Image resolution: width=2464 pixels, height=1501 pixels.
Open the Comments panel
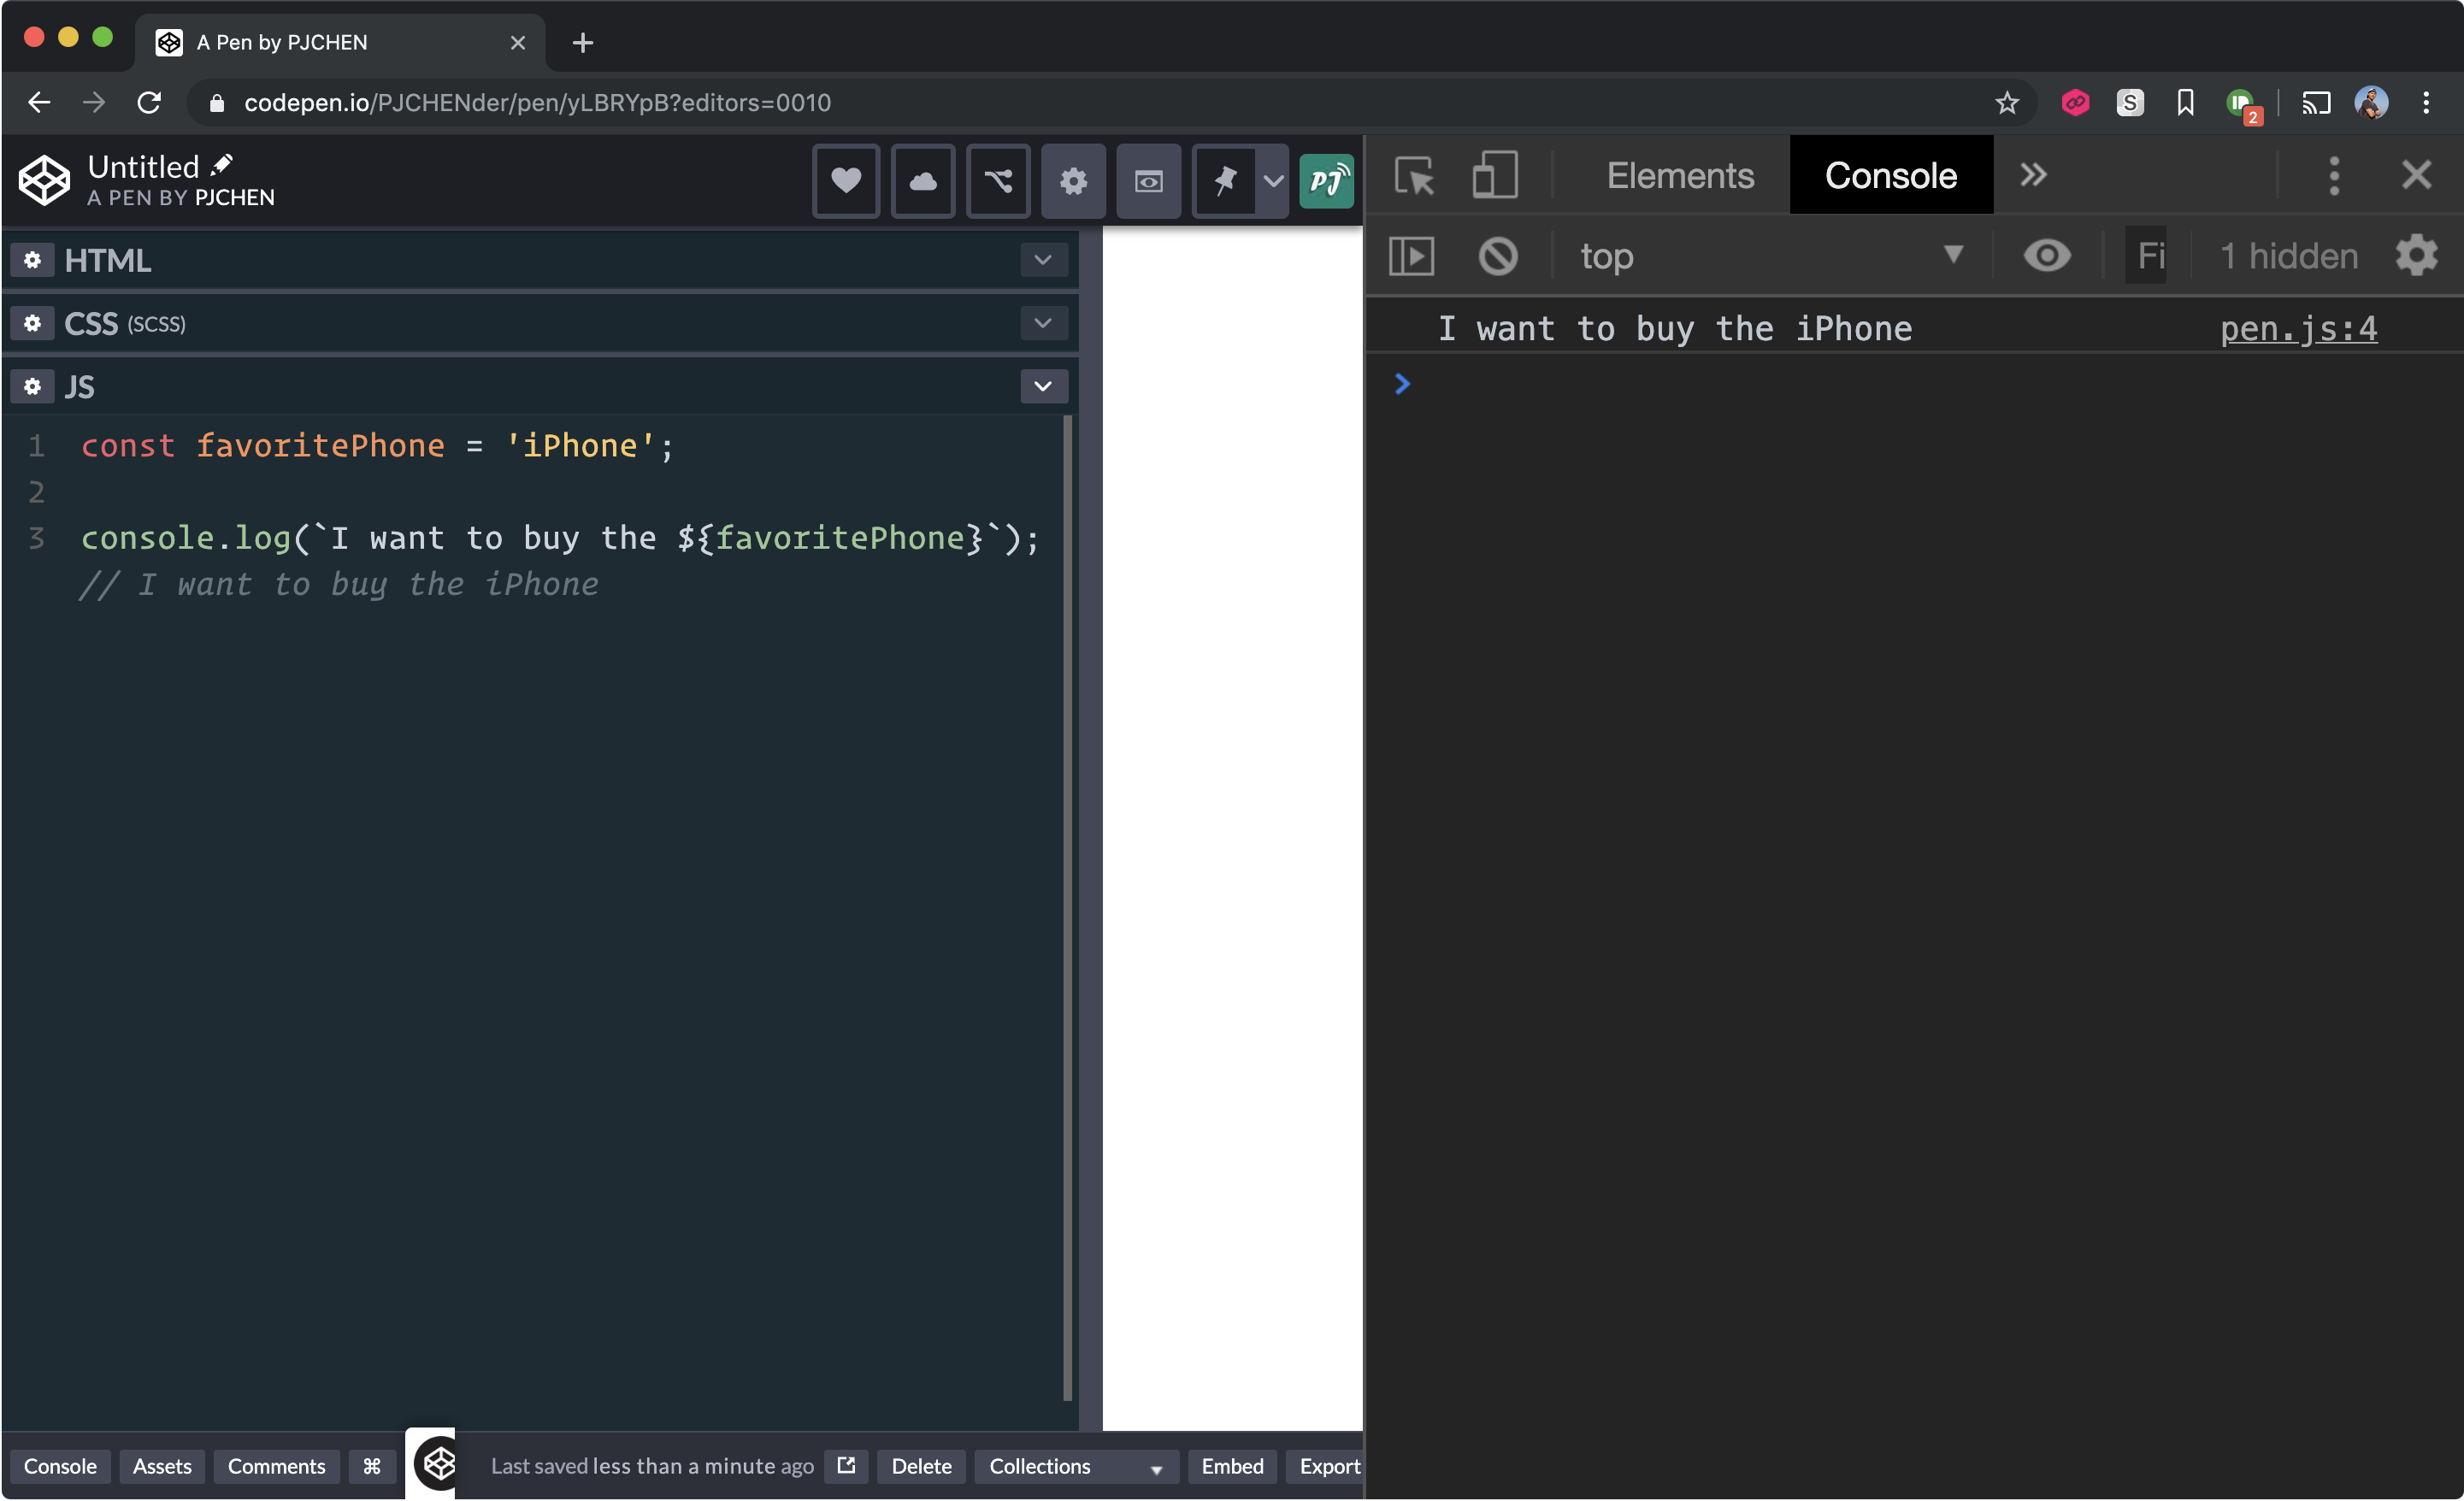tap(276, 1466)
